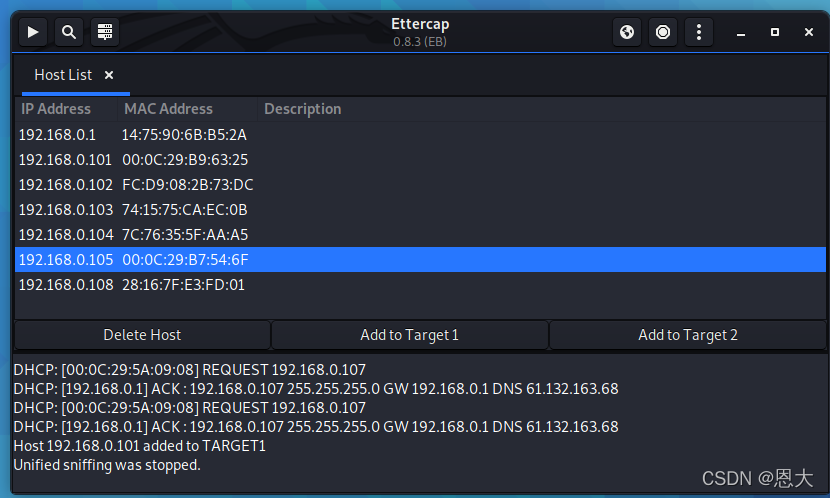
Task: Click Add to Target 1 button
Action: 409,335
